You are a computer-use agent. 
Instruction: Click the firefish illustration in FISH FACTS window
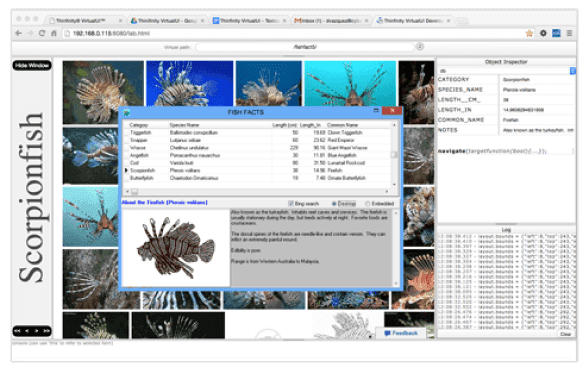click(176, 248)
